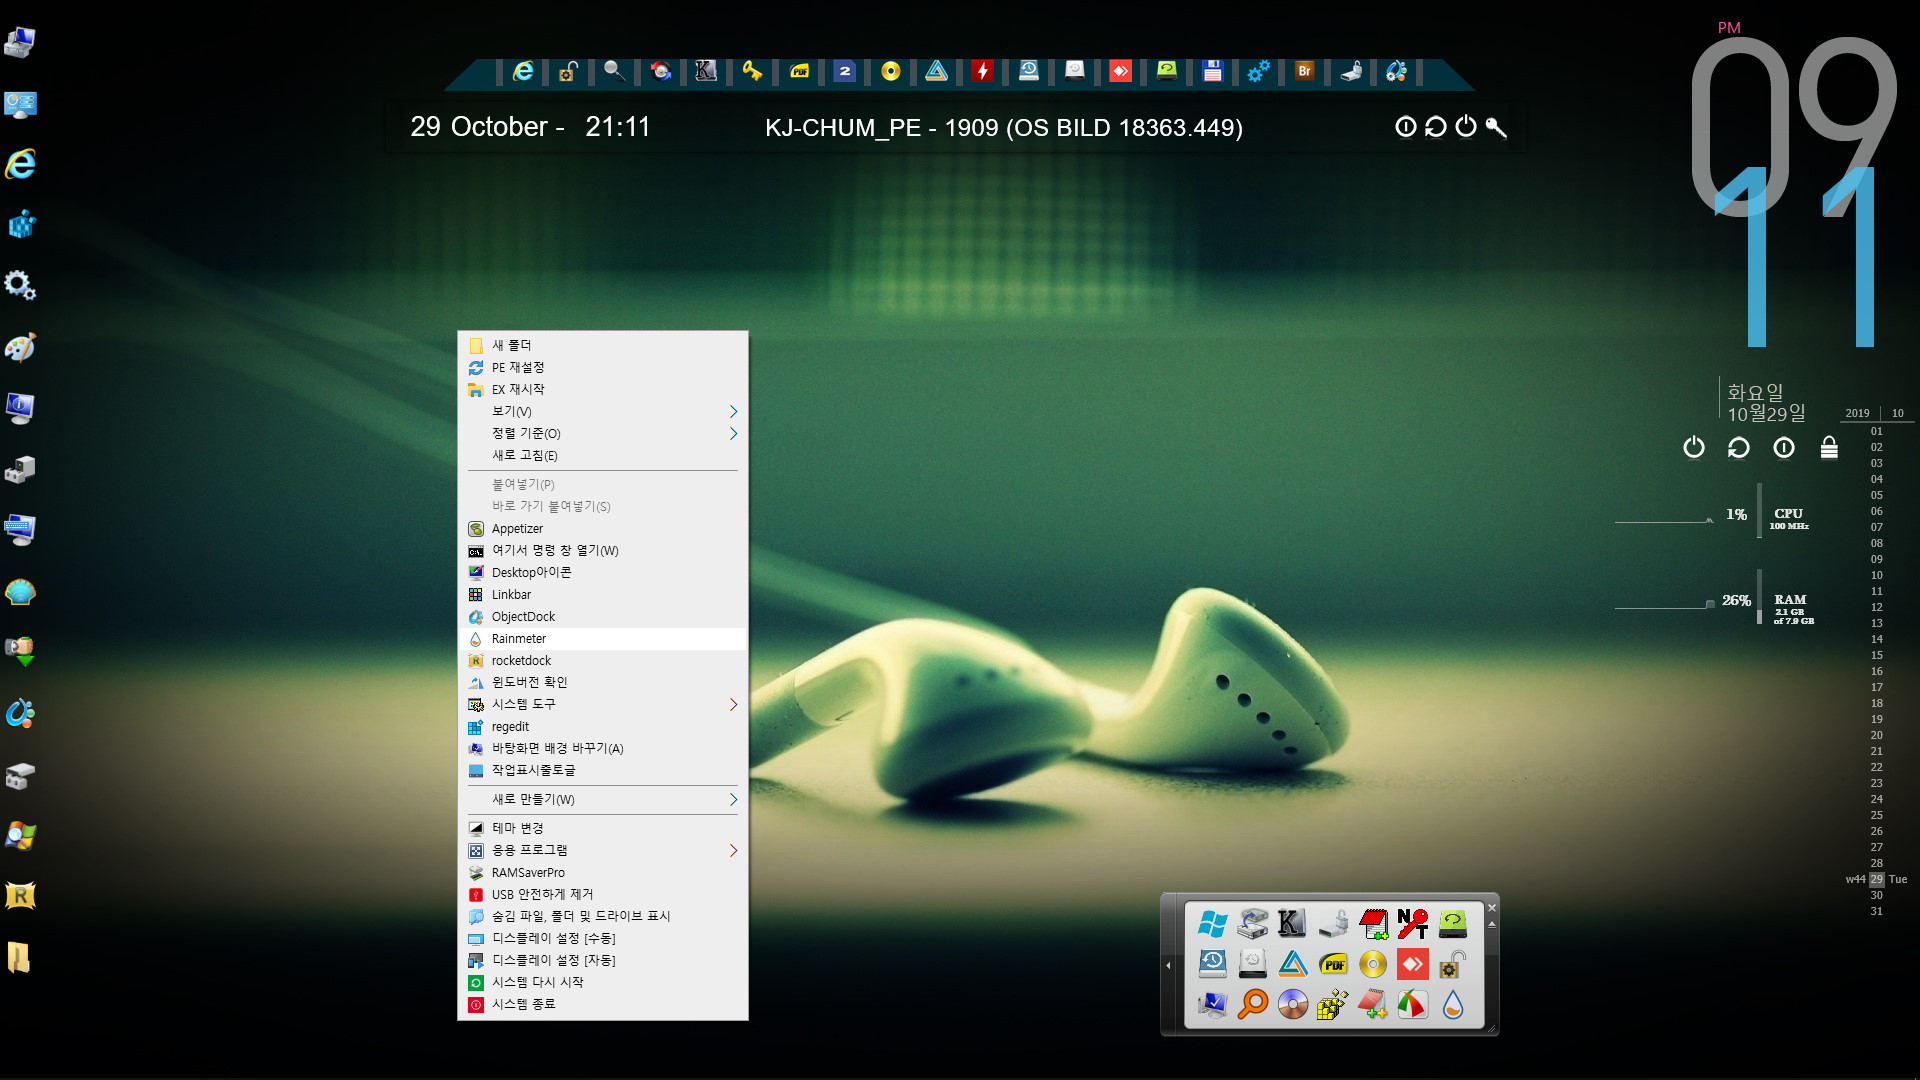
Task: Open the yellow PDF icon in the dock
Action: [x=1333, y=965]
